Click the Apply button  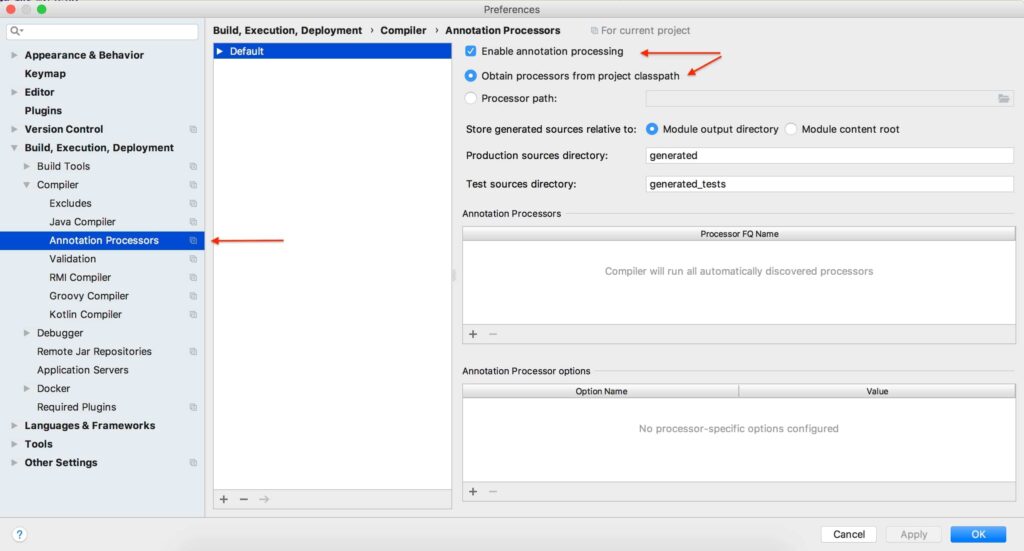[x=913, y=534]
